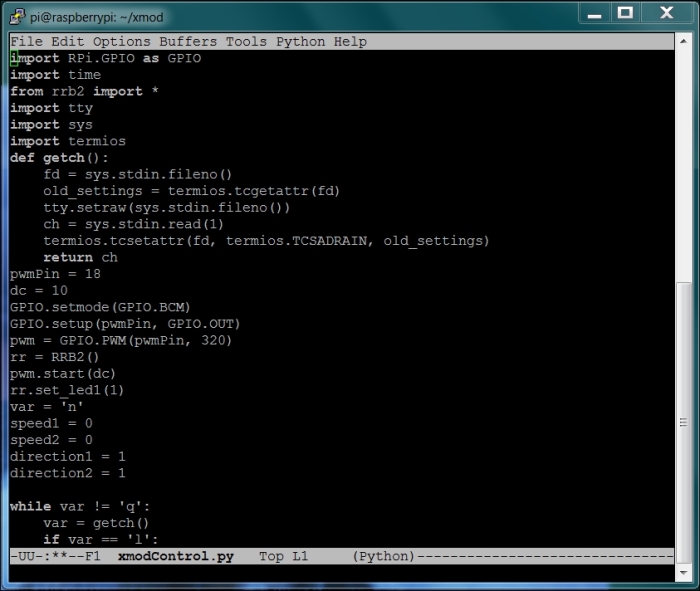Click the window title 'pi@raspberrypi: ~/xmod'

(97, 17)
